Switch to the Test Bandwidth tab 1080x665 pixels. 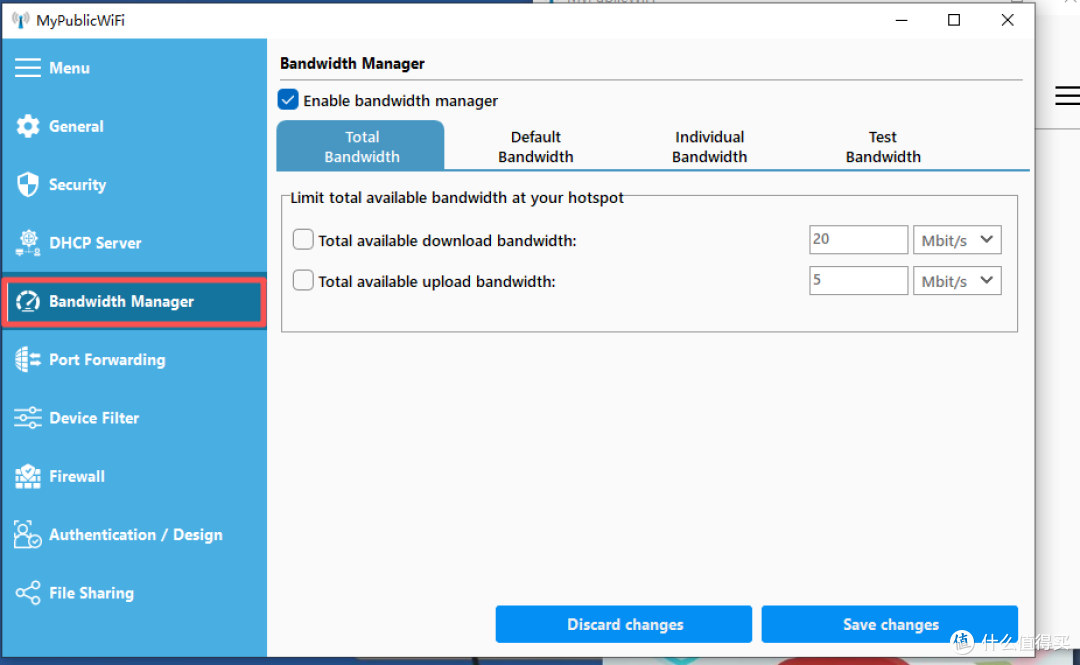point(882,146)
